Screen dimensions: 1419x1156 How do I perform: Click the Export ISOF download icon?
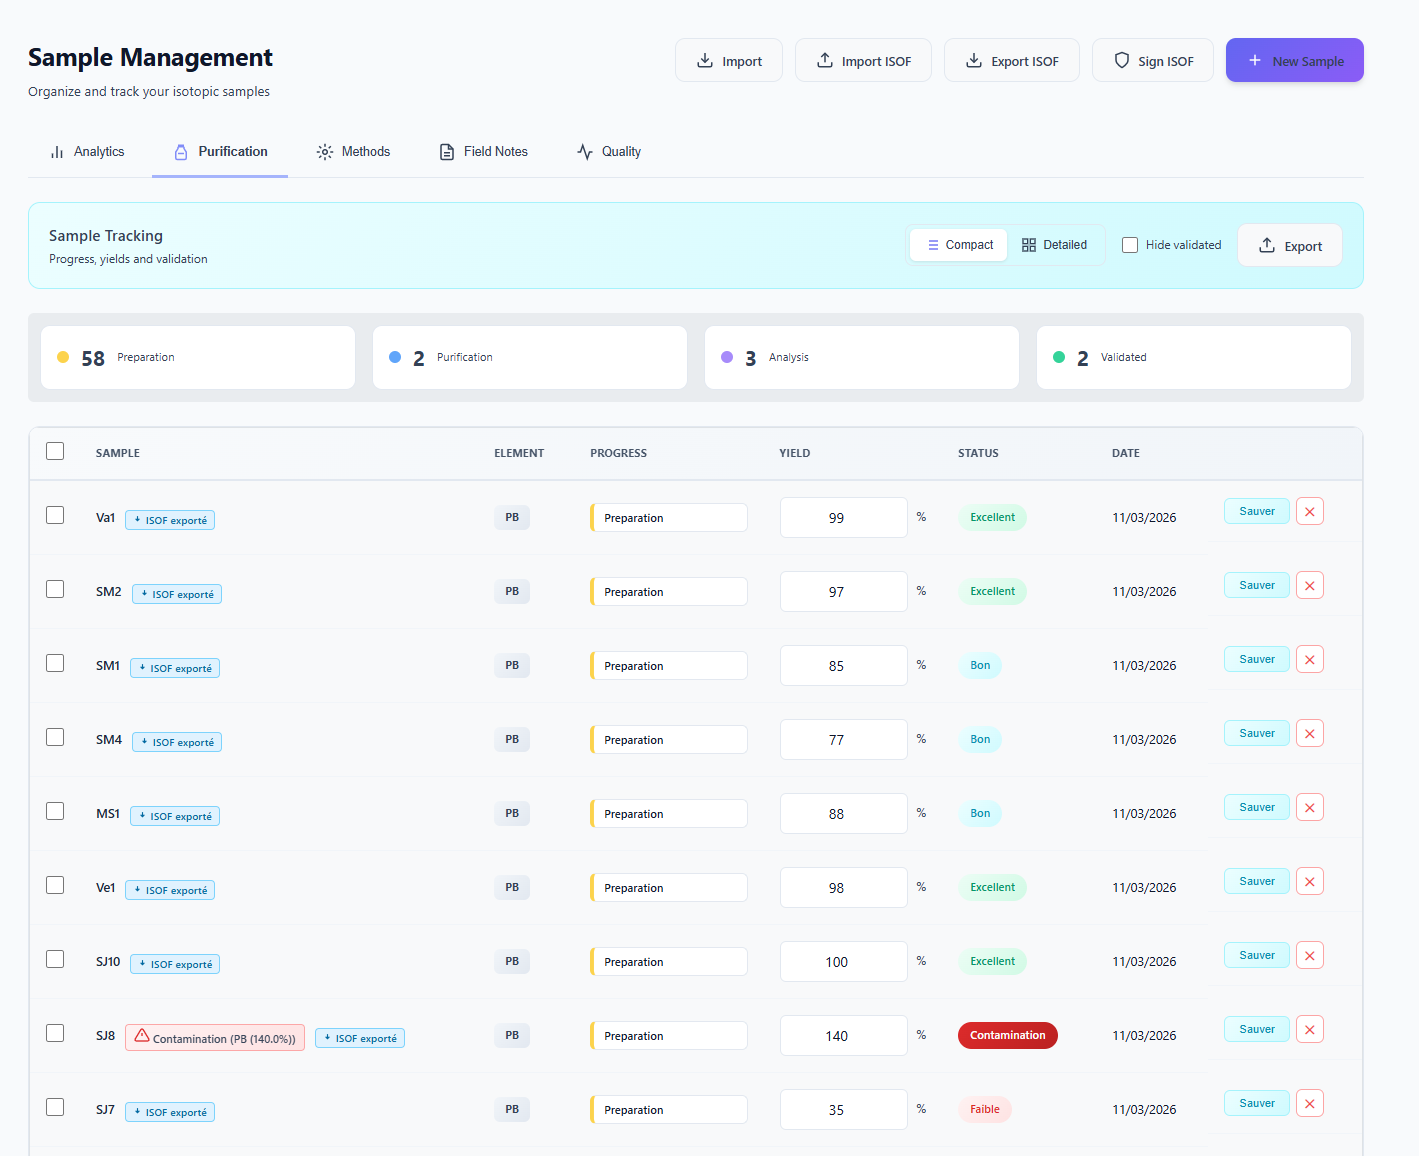click(x=973, y=61)
